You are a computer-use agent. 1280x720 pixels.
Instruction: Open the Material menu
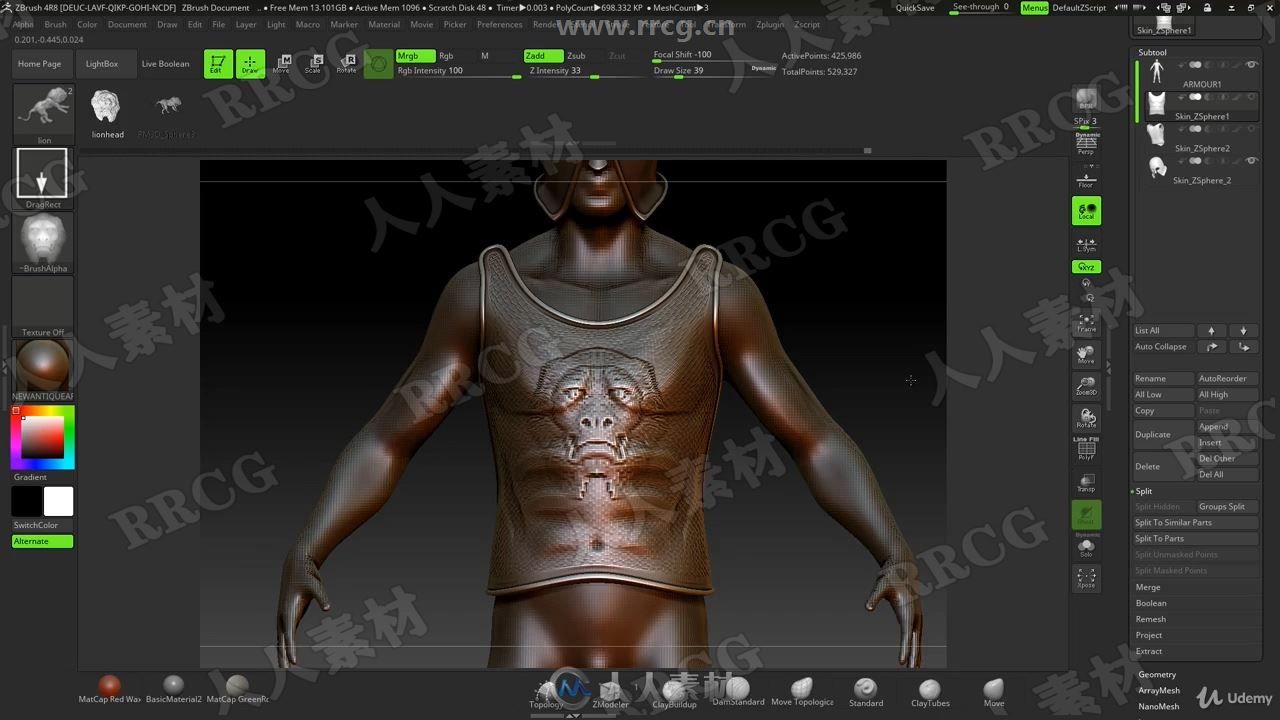point(384,24)
